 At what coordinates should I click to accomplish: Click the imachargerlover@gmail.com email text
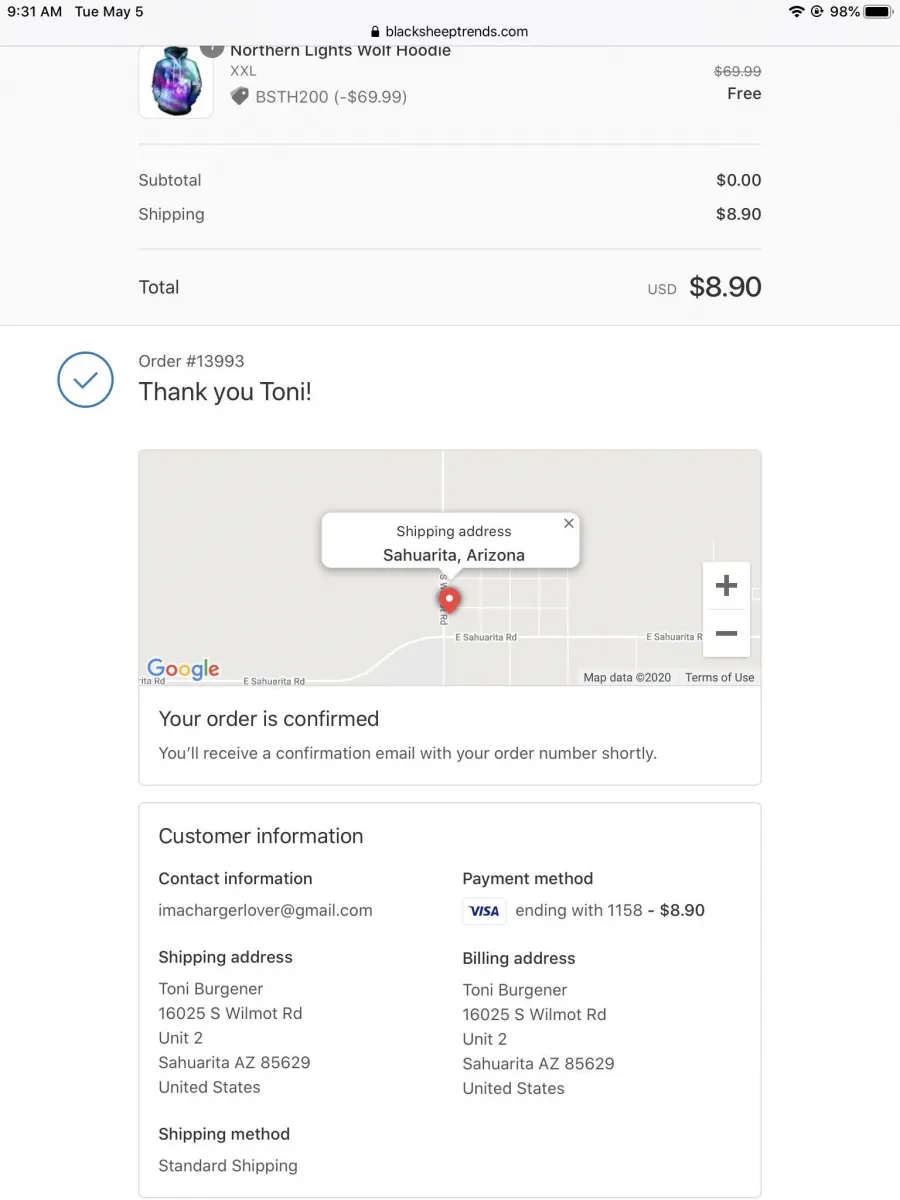point(265,910)
